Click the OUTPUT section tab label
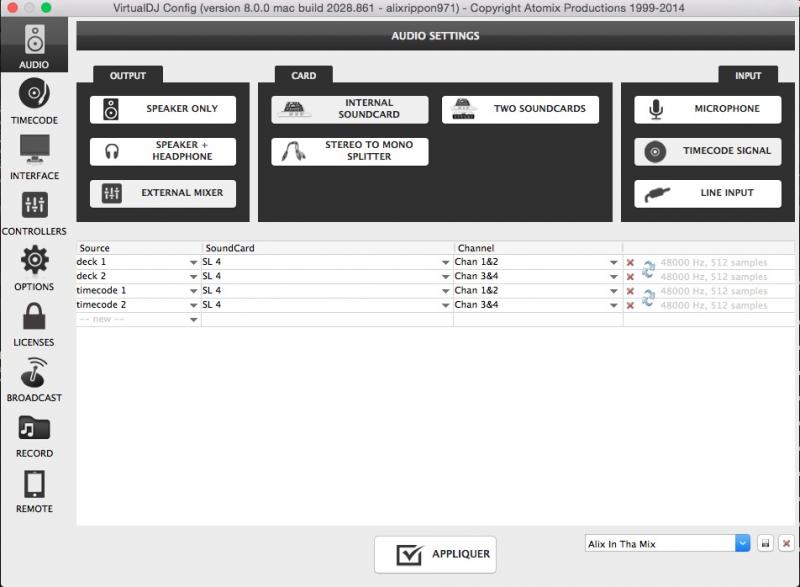This screenshot has width=800, height=587. tap(128, 75)
